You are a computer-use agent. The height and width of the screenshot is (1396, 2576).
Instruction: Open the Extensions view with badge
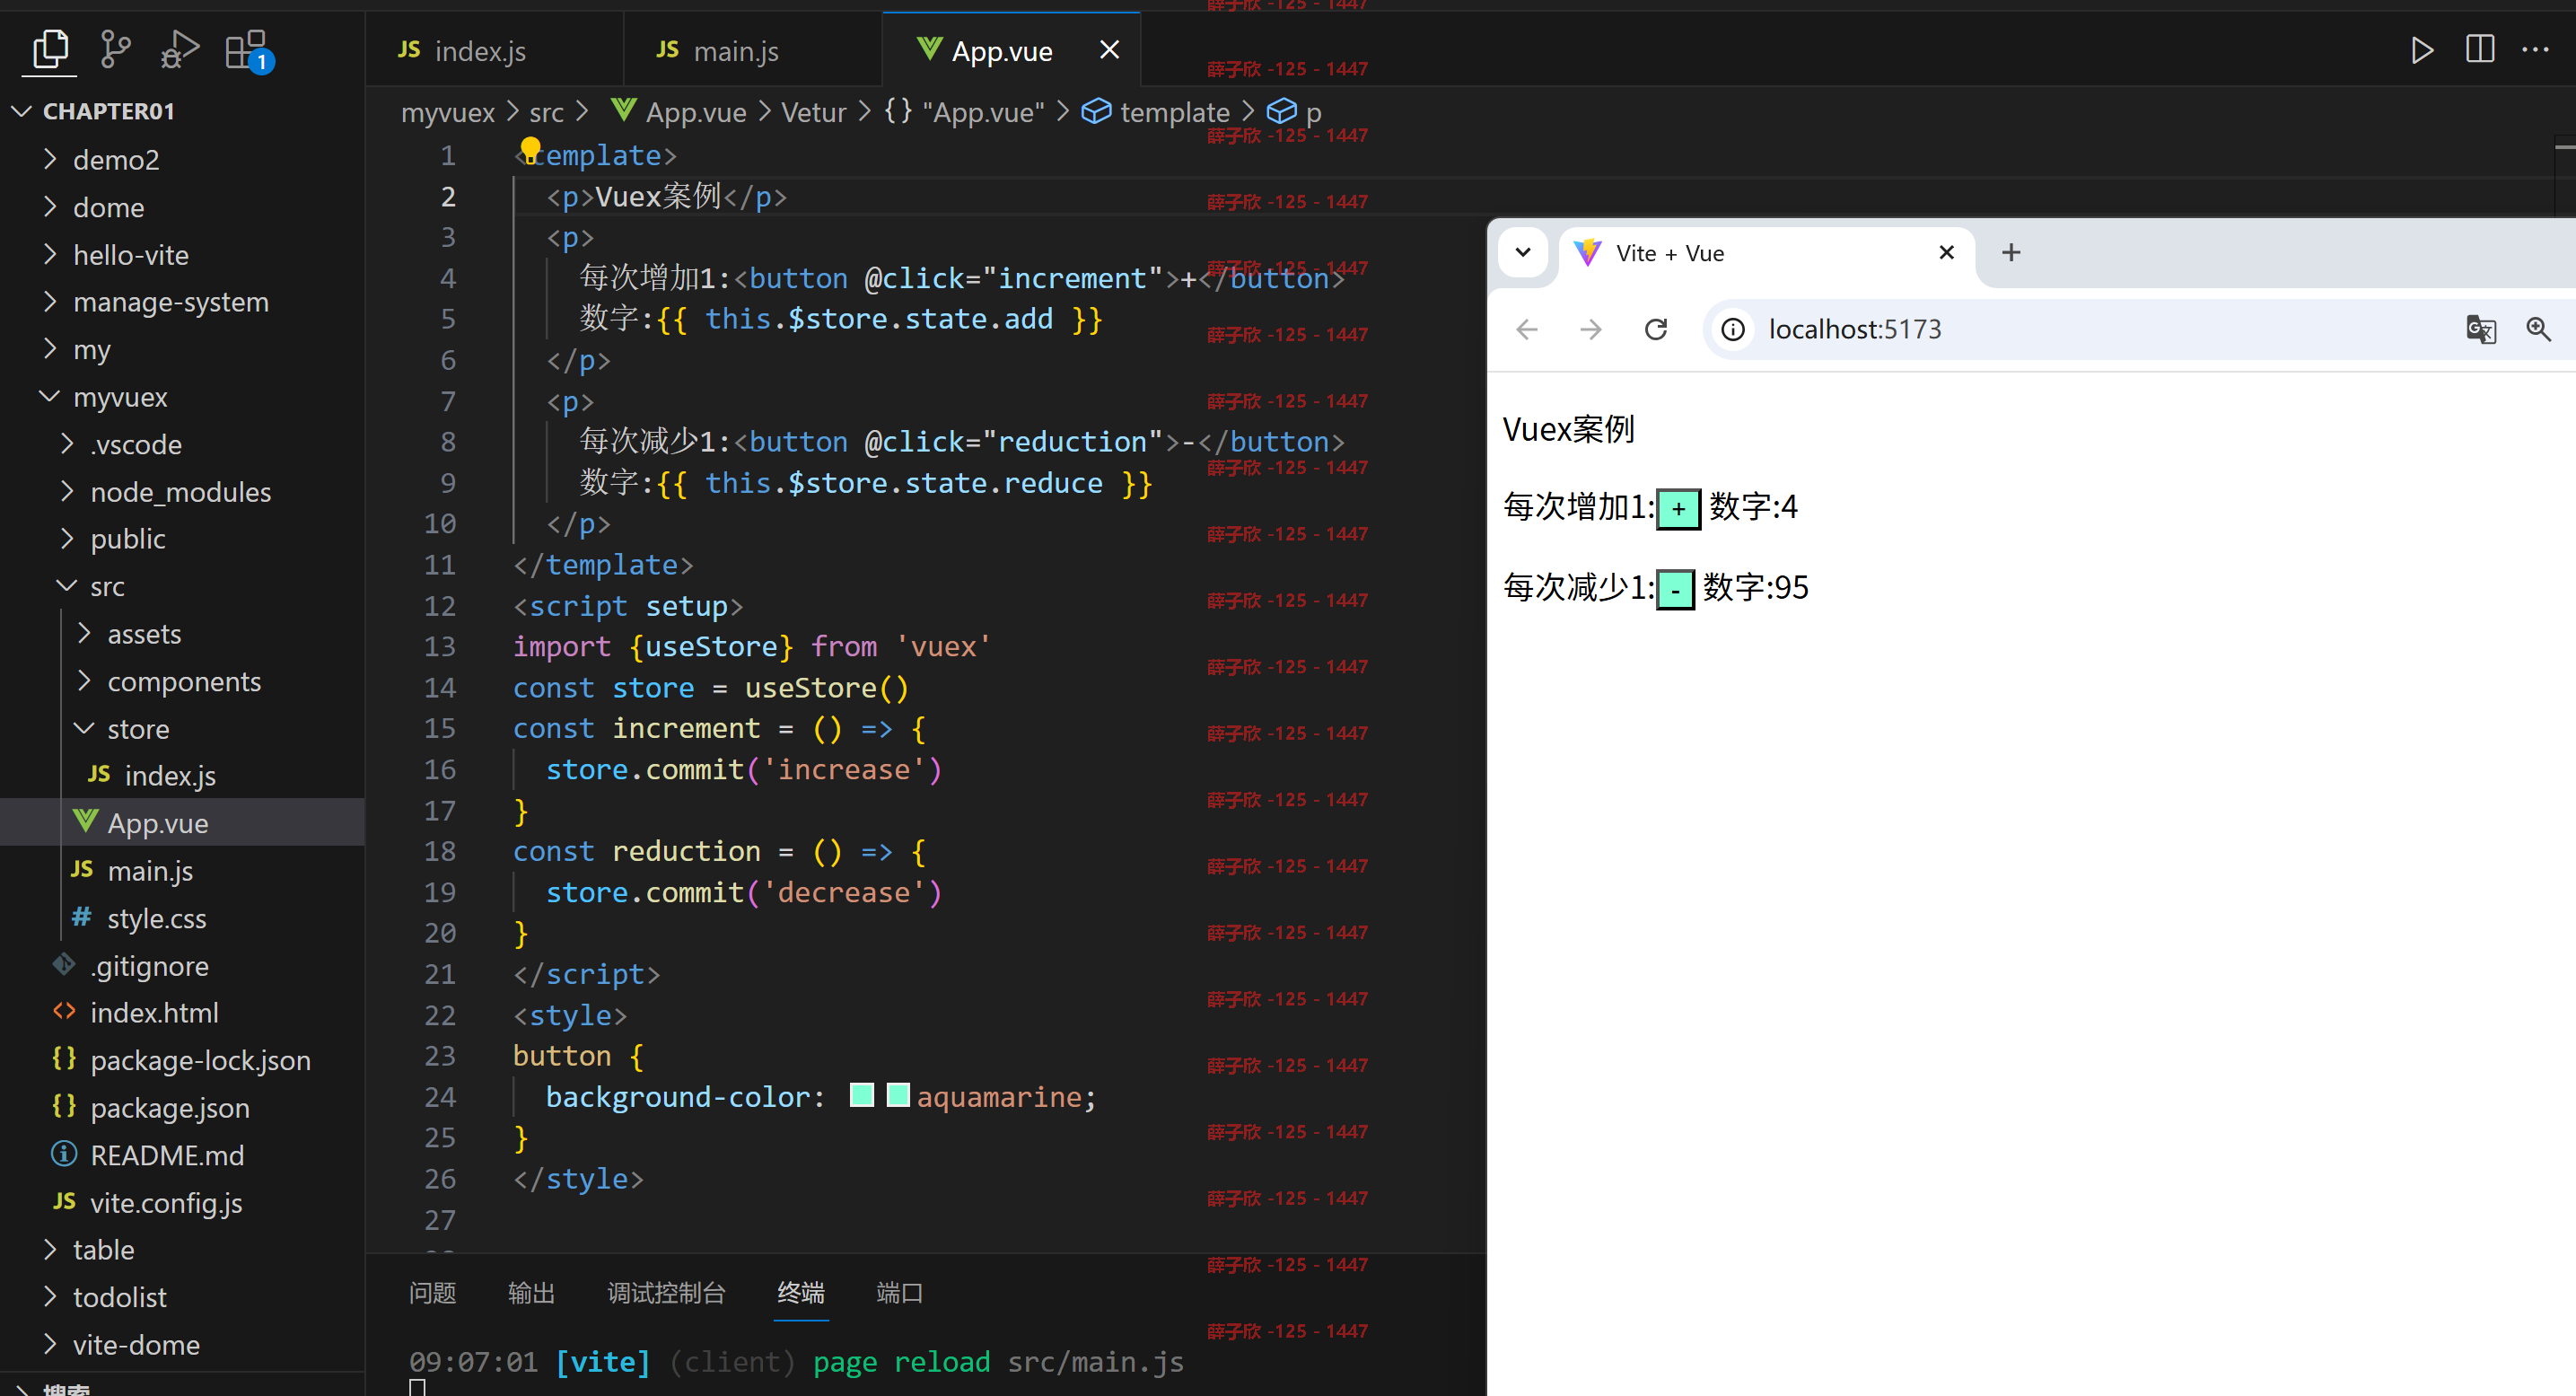click(247, 50)
